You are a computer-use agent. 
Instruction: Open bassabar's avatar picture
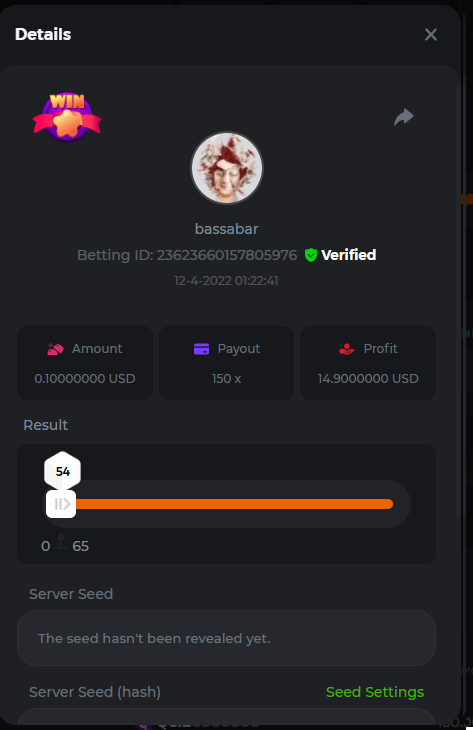coord(227,168)
